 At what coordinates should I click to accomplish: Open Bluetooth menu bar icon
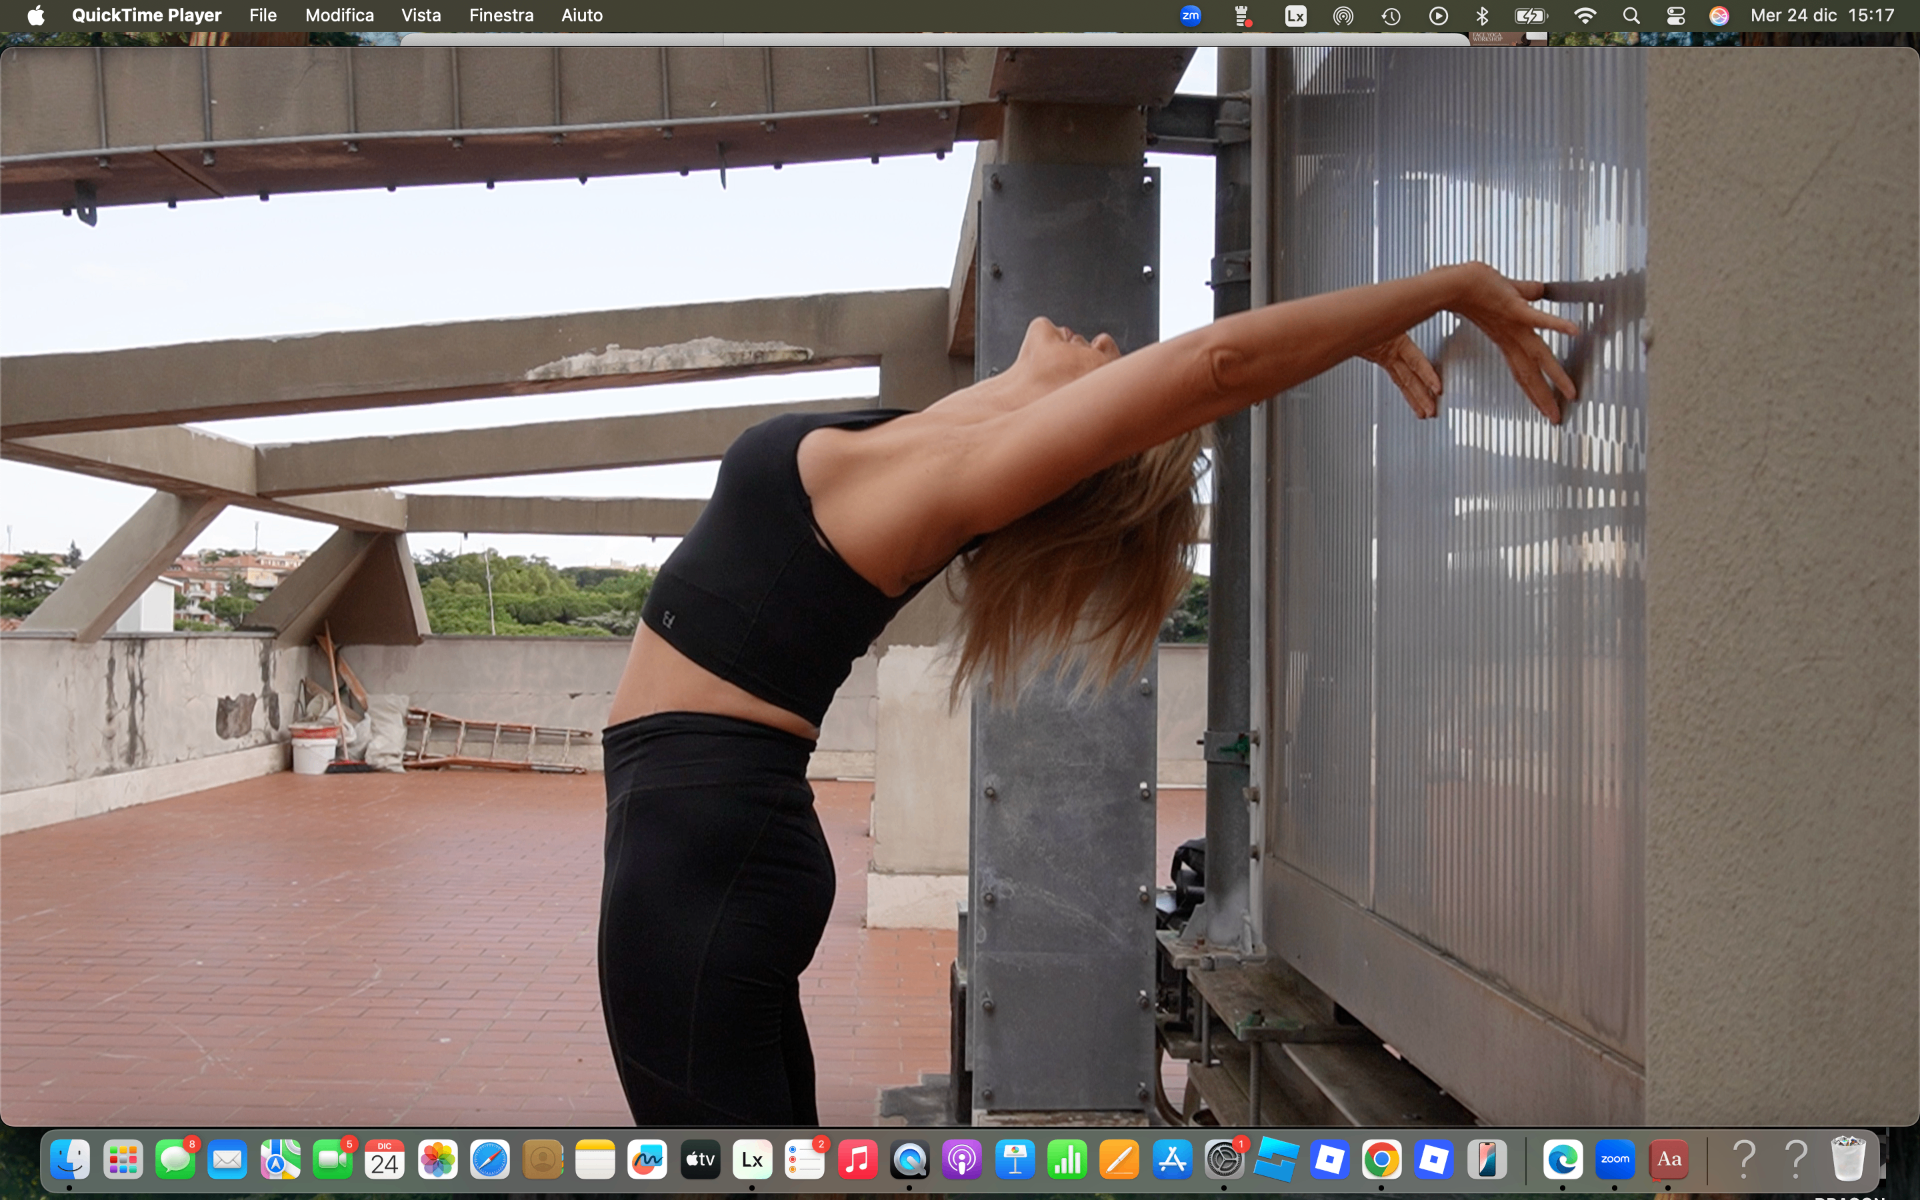tap(1482, 15)
